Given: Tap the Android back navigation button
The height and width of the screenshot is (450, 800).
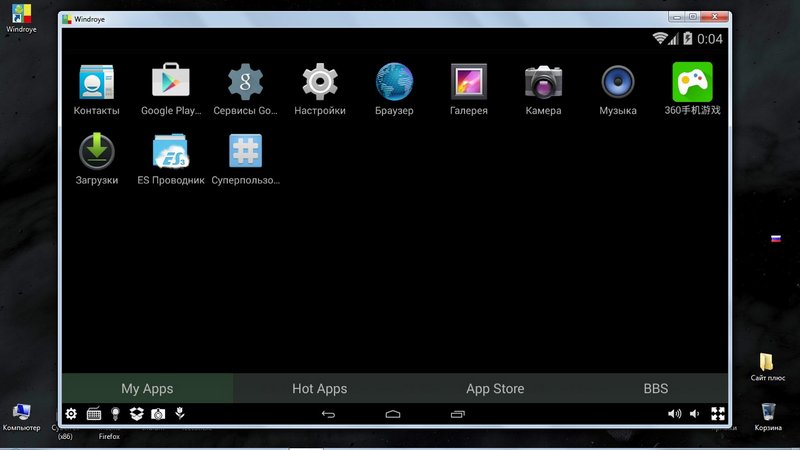Looking at the screenshot, I should [x=328, y=414].
